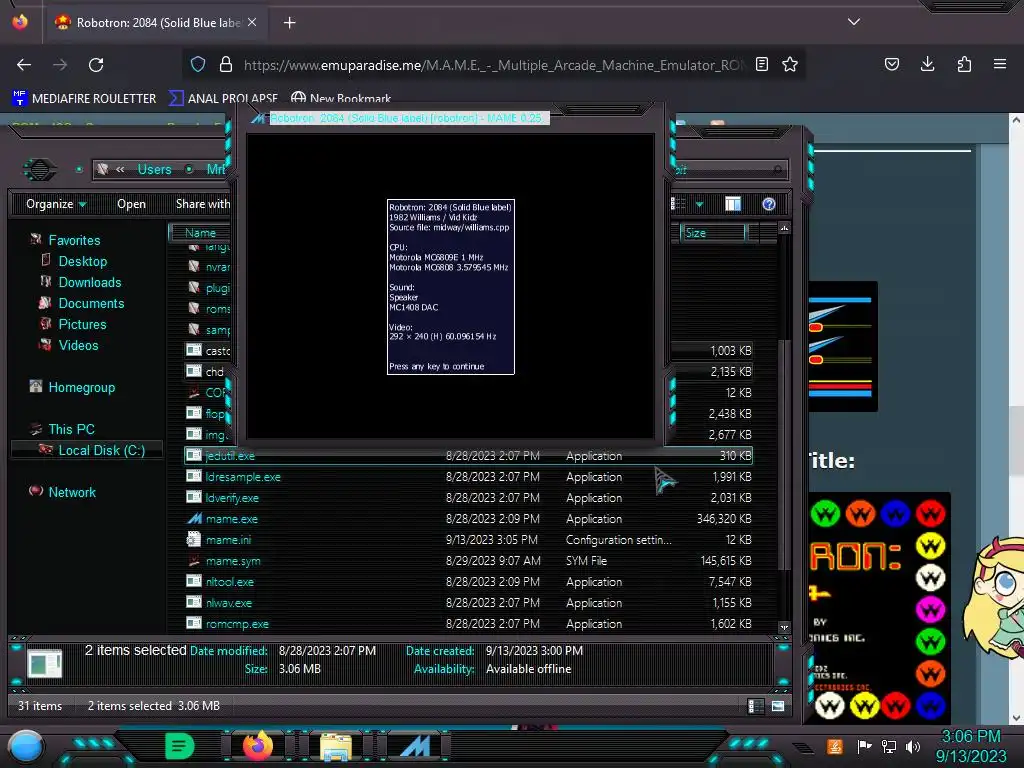Open Network in navigation pane
Image resolution: width=1024 pixels, height=768 pixels.
[72, 492]
